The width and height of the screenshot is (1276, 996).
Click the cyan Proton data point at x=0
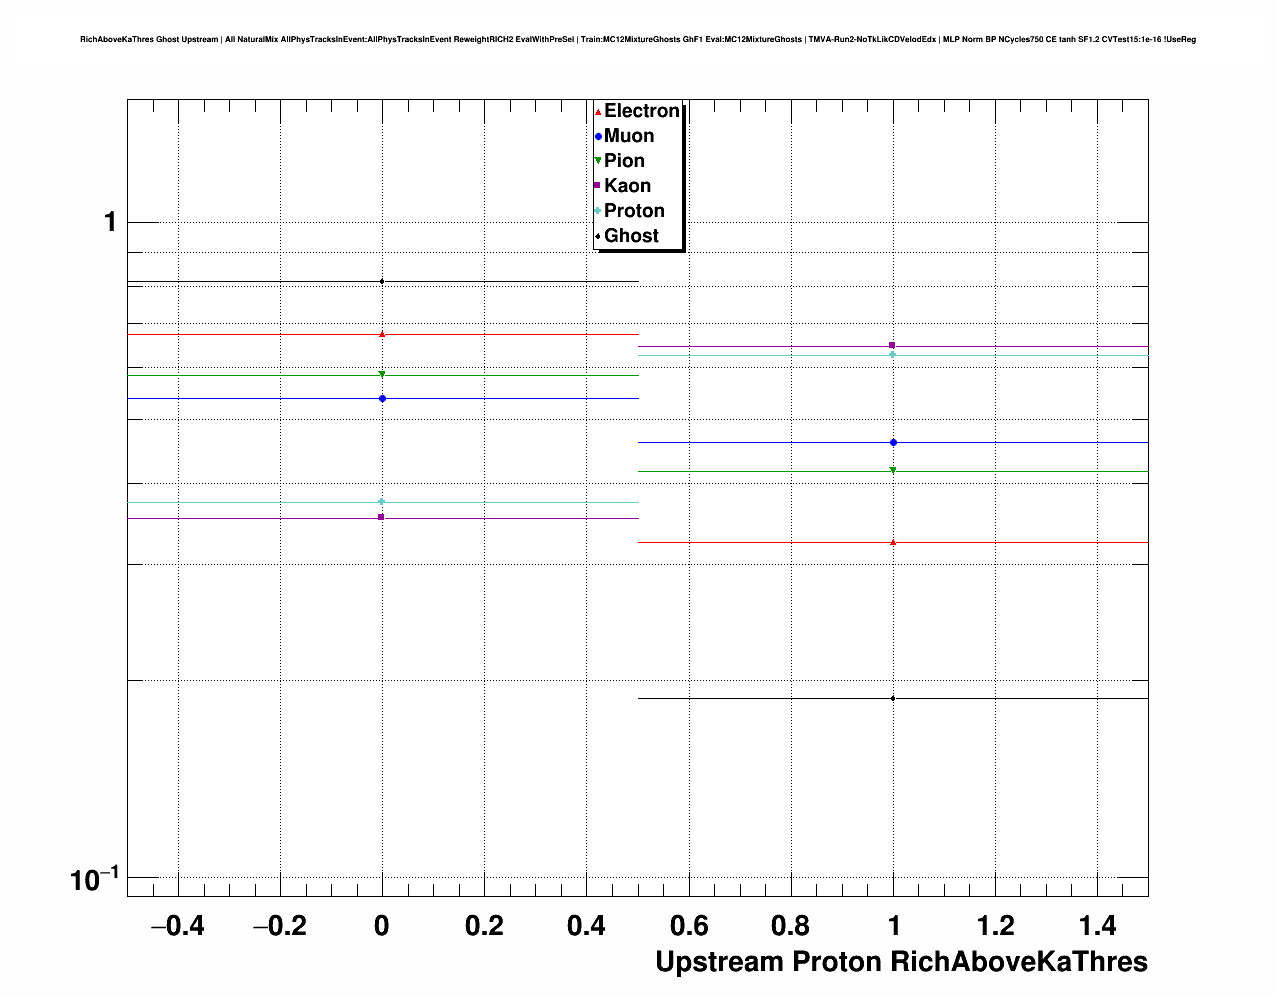[x=382, y=501]
